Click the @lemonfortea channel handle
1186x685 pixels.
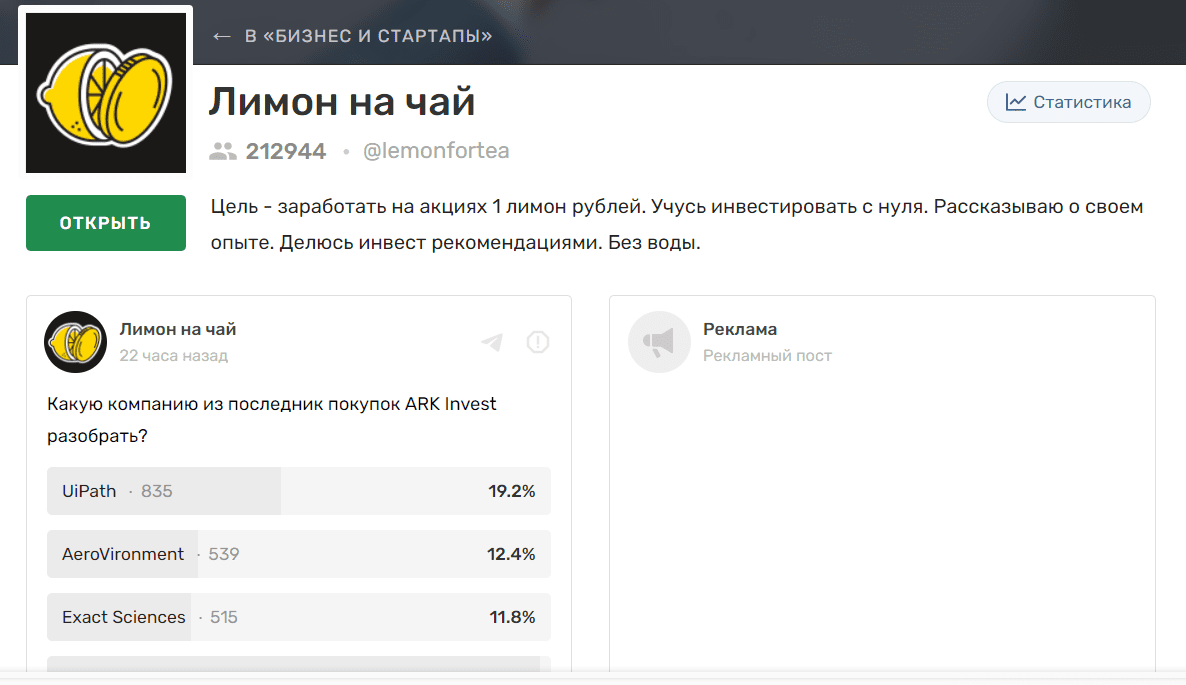tap(437, 150)
